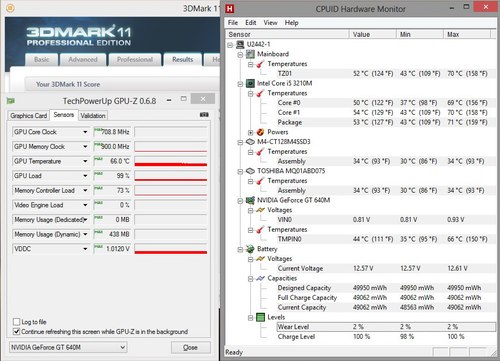
Task: Enable the Log to file checkbox
Action: (x=16, y=322)
